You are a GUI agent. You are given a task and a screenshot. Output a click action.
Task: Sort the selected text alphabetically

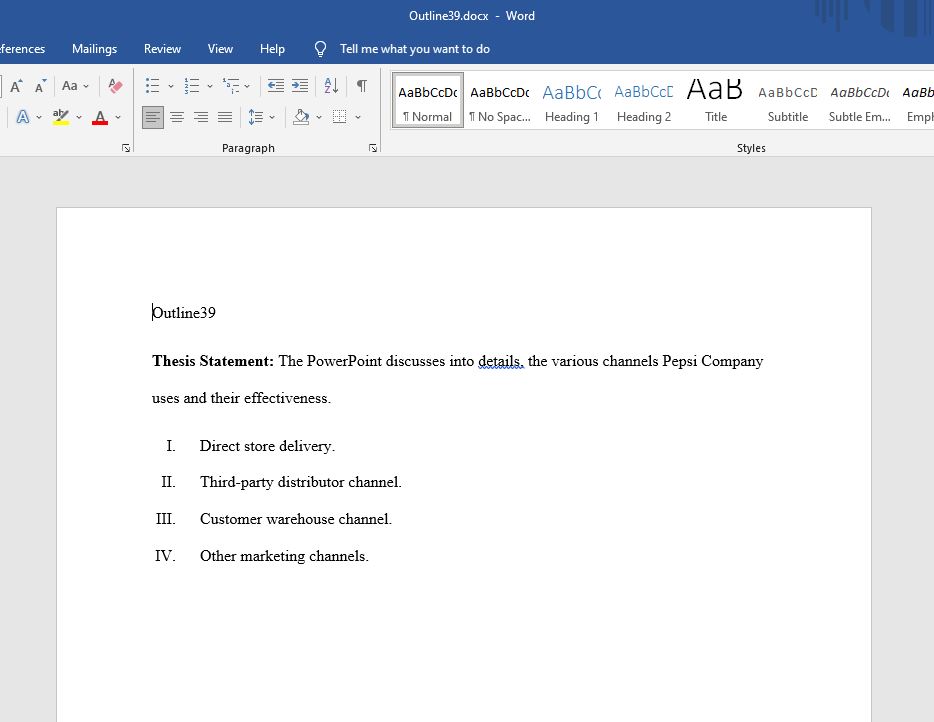click(331, 86)
